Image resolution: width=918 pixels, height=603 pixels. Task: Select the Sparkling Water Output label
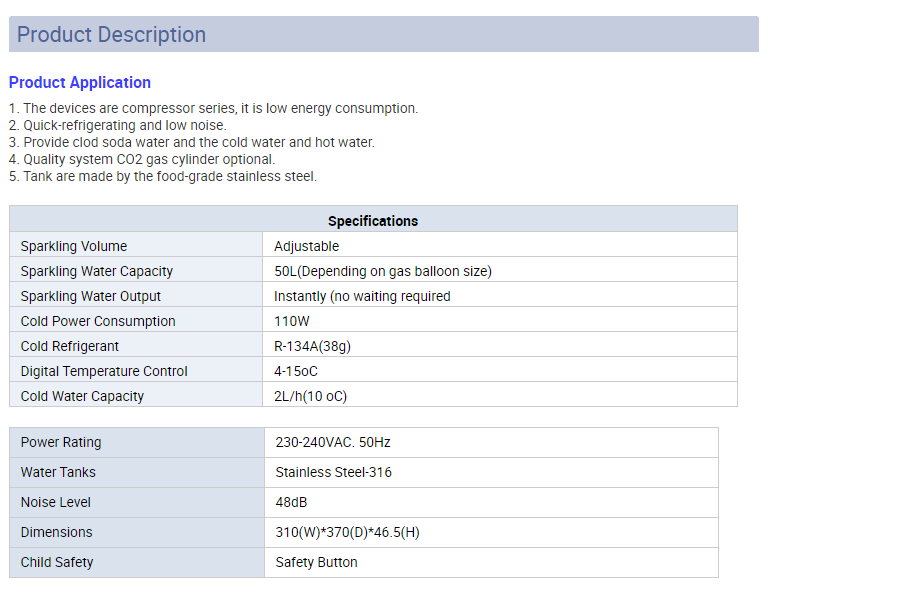[91, 296]
